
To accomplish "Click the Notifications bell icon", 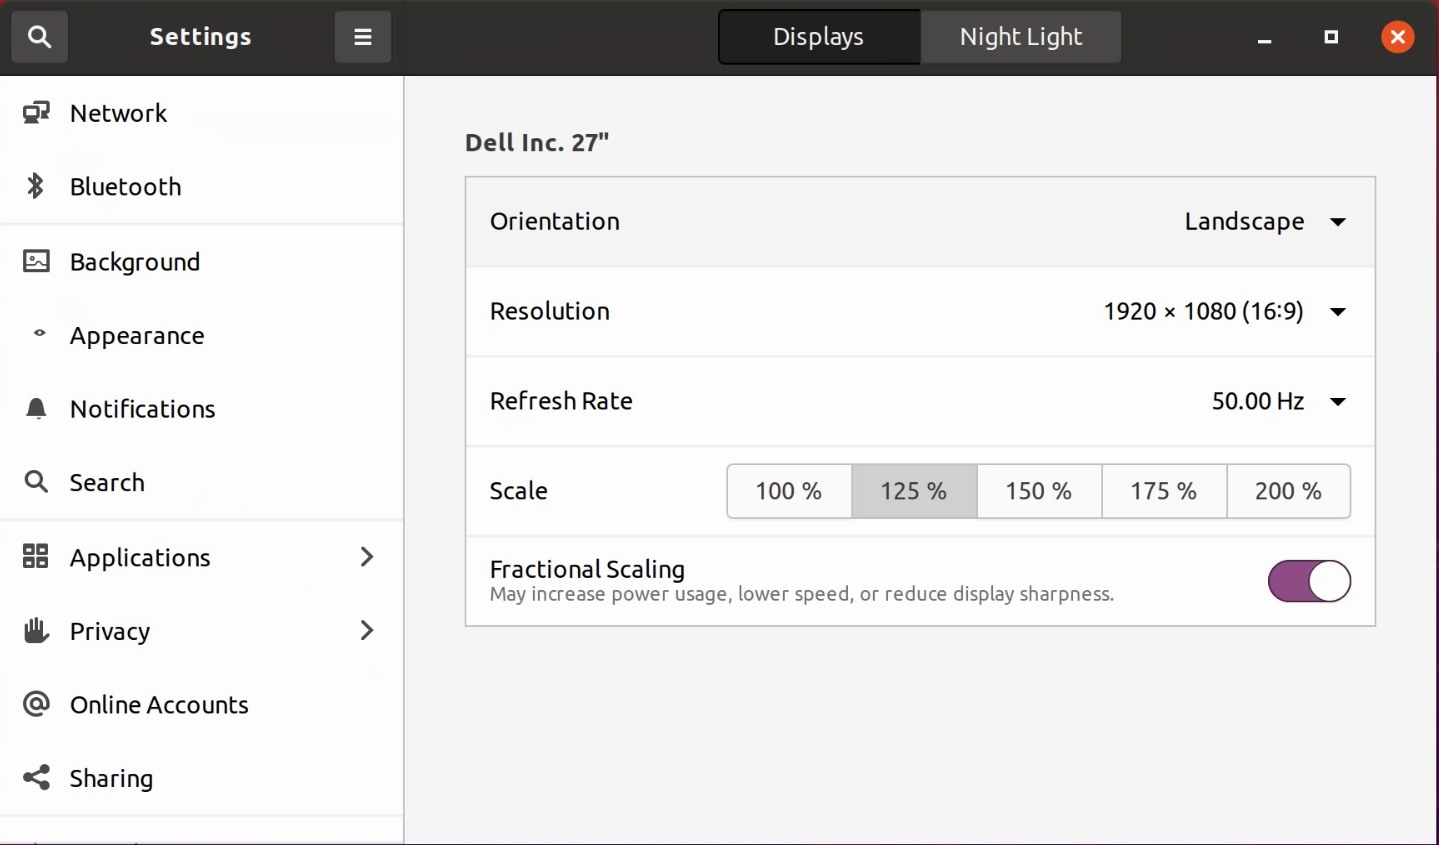I will point(36,408).
